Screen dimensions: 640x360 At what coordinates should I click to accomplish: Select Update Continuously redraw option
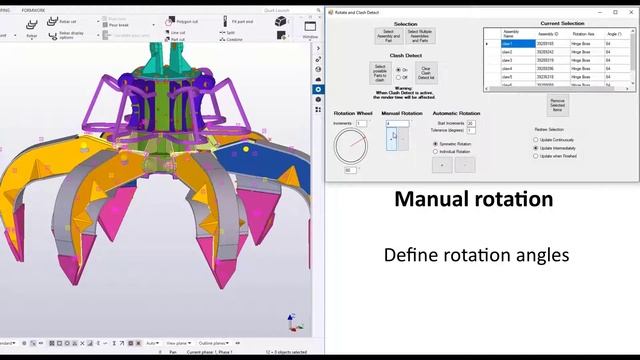pyautogui.click(x=553, y=140)
